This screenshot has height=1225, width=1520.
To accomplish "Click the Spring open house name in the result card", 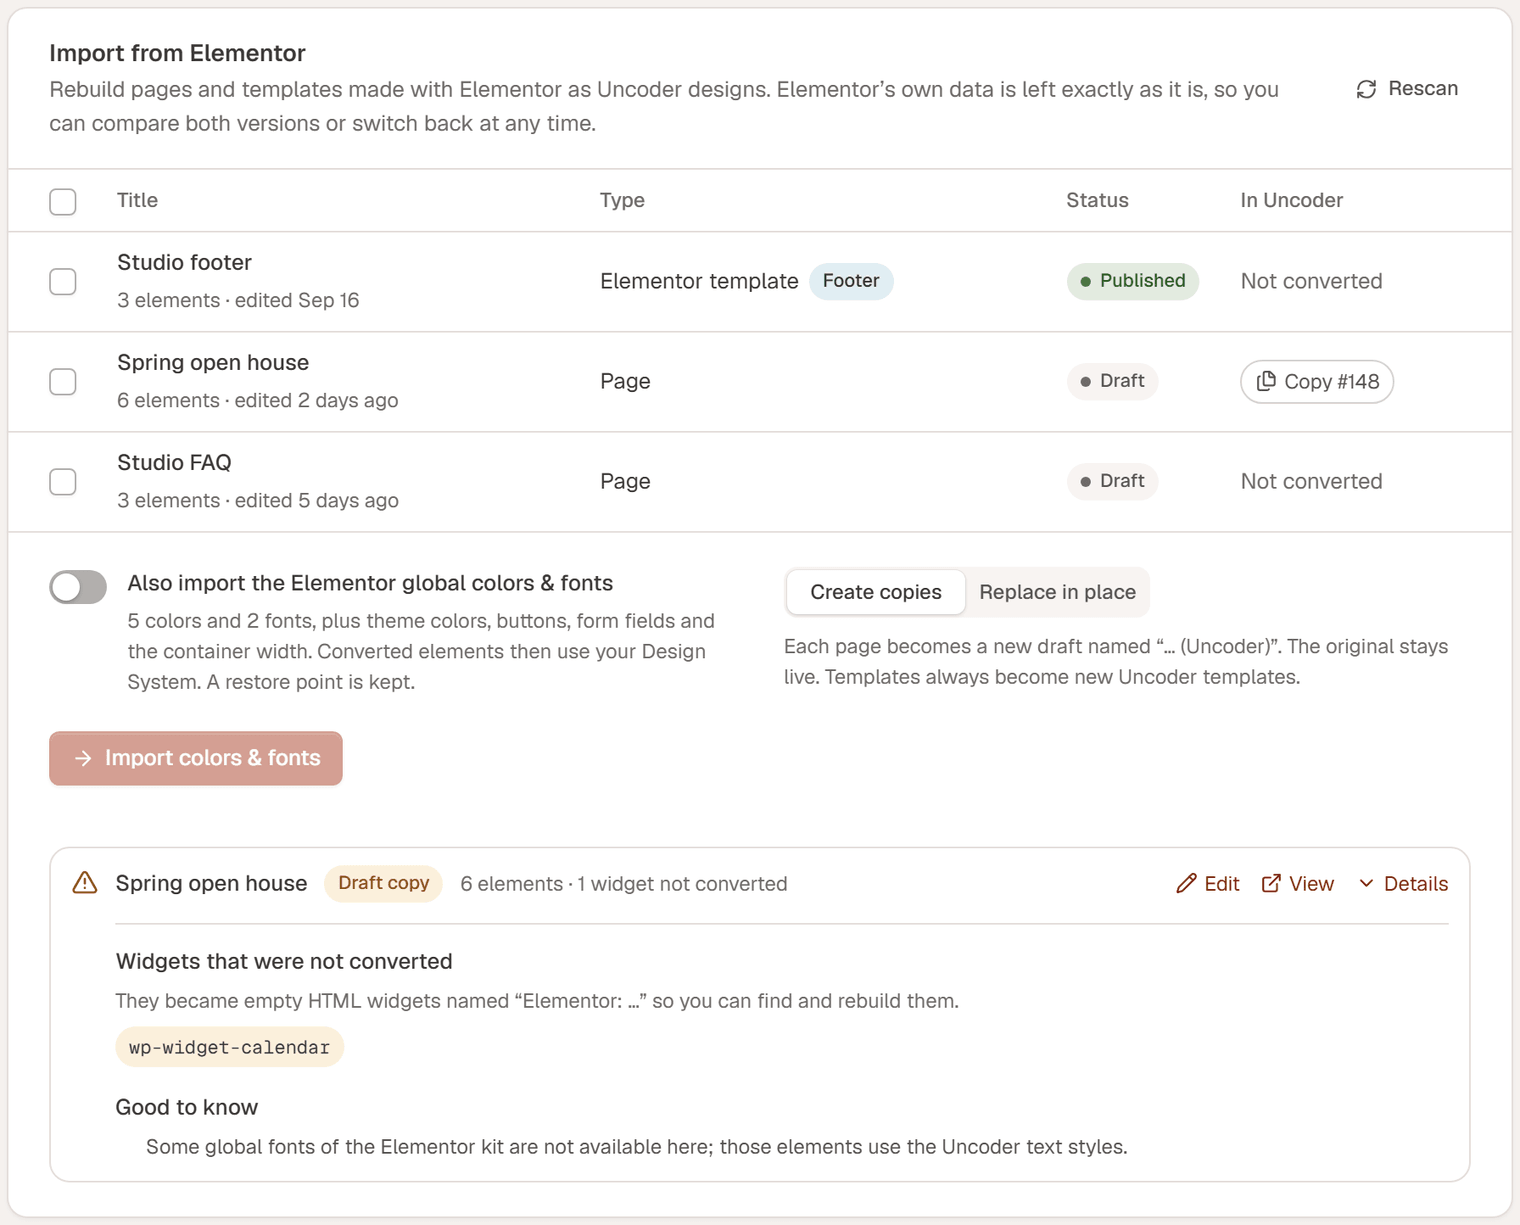I will point(211,883).
